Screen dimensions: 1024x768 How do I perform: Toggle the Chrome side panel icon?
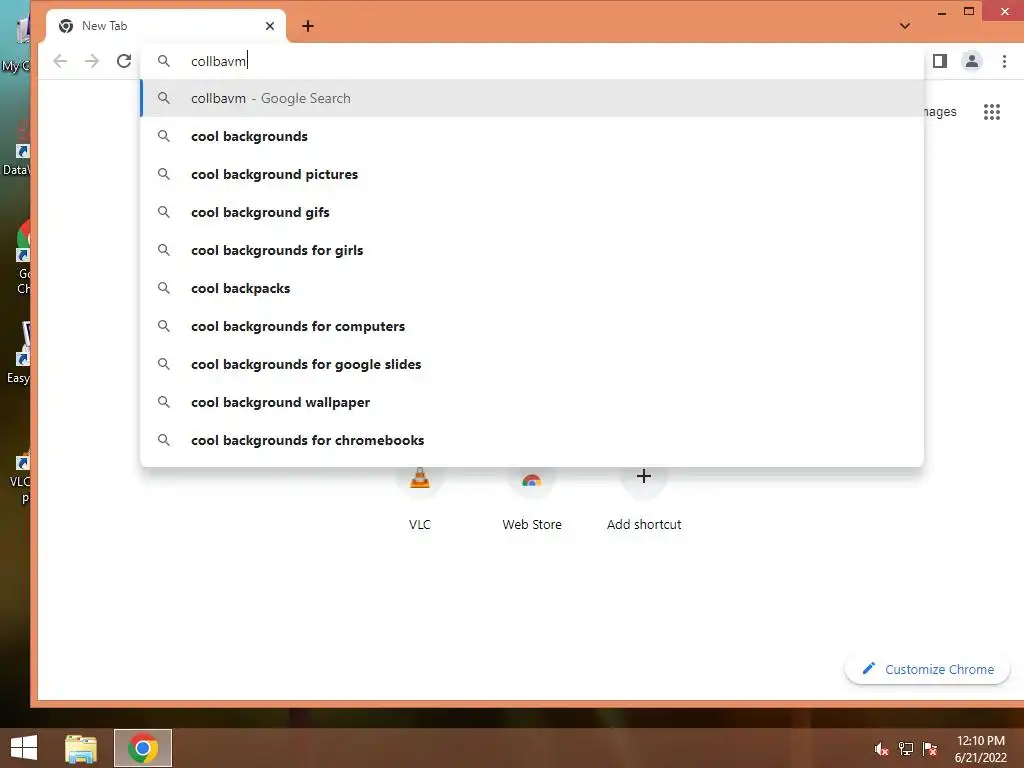[940, 61]
